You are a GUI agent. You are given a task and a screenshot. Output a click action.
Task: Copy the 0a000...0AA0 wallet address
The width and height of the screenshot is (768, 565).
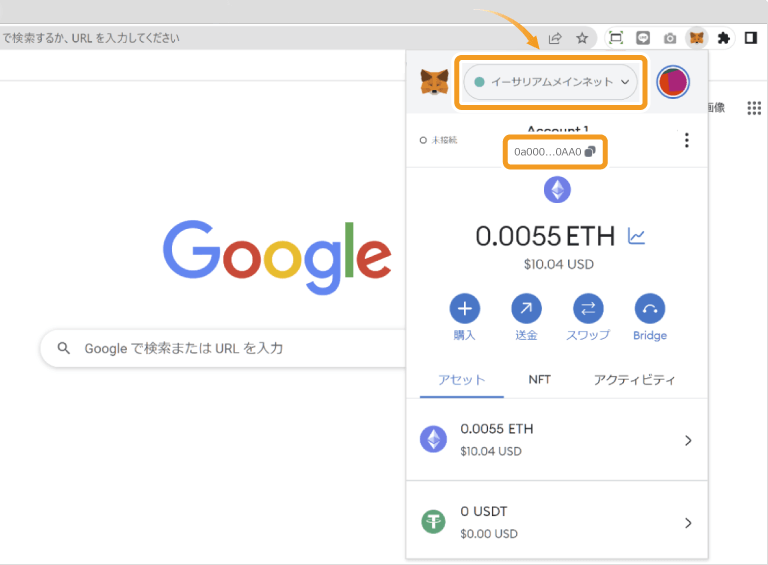555,152
